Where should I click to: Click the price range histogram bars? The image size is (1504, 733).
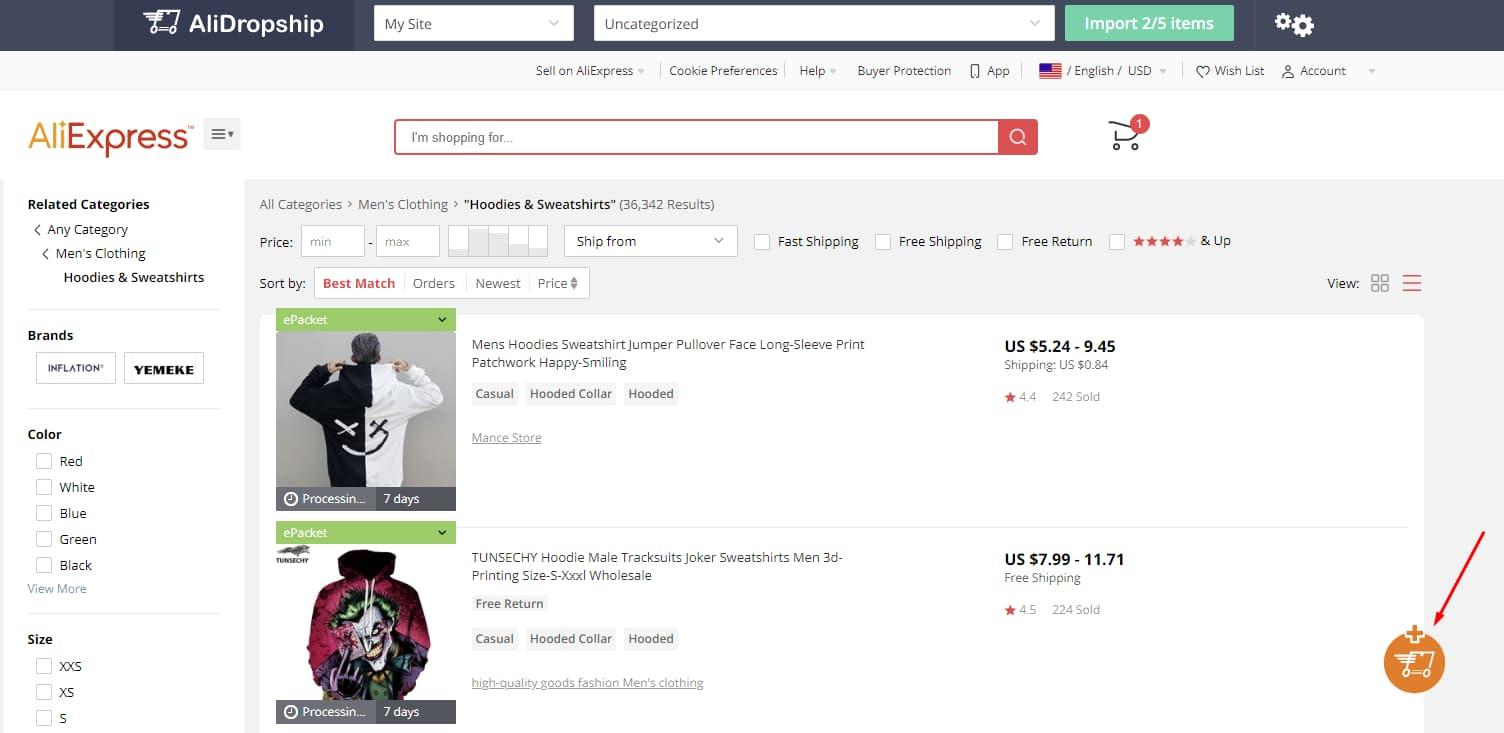point(498,241)
